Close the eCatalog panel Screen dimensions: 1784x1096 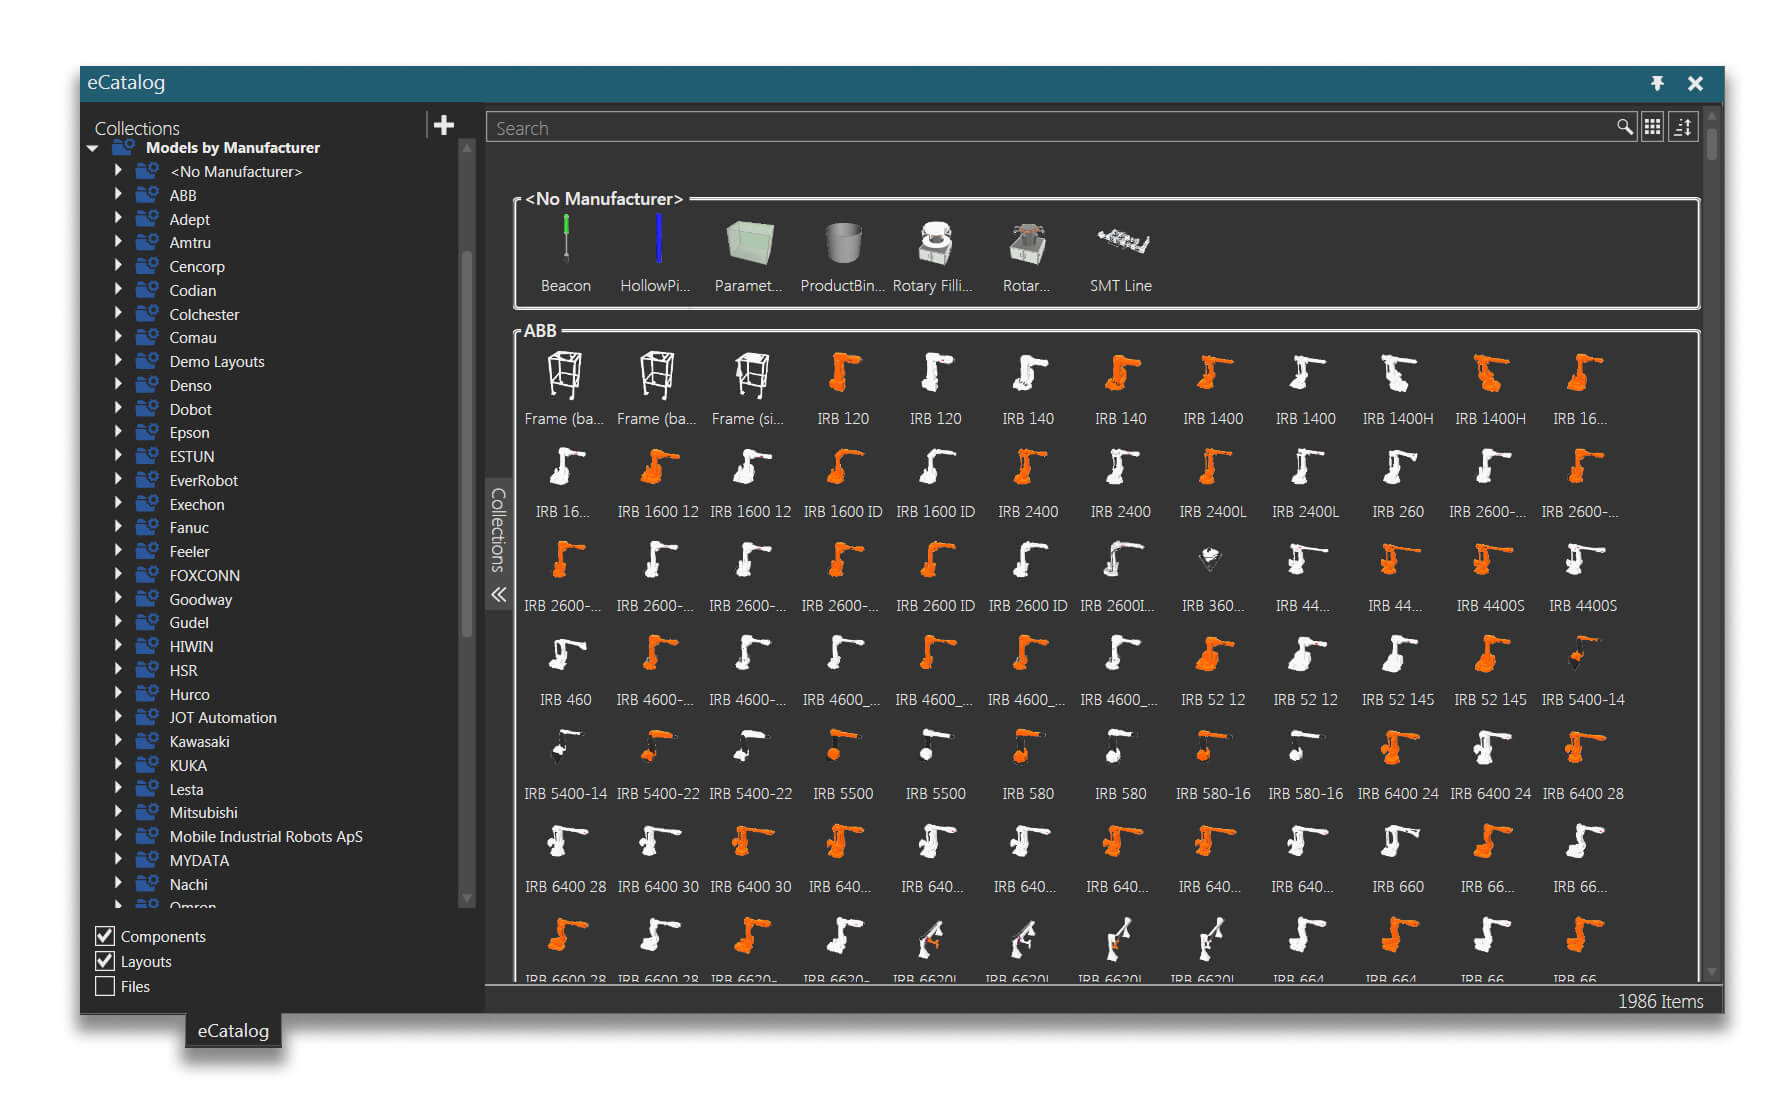coord(1695,83)
